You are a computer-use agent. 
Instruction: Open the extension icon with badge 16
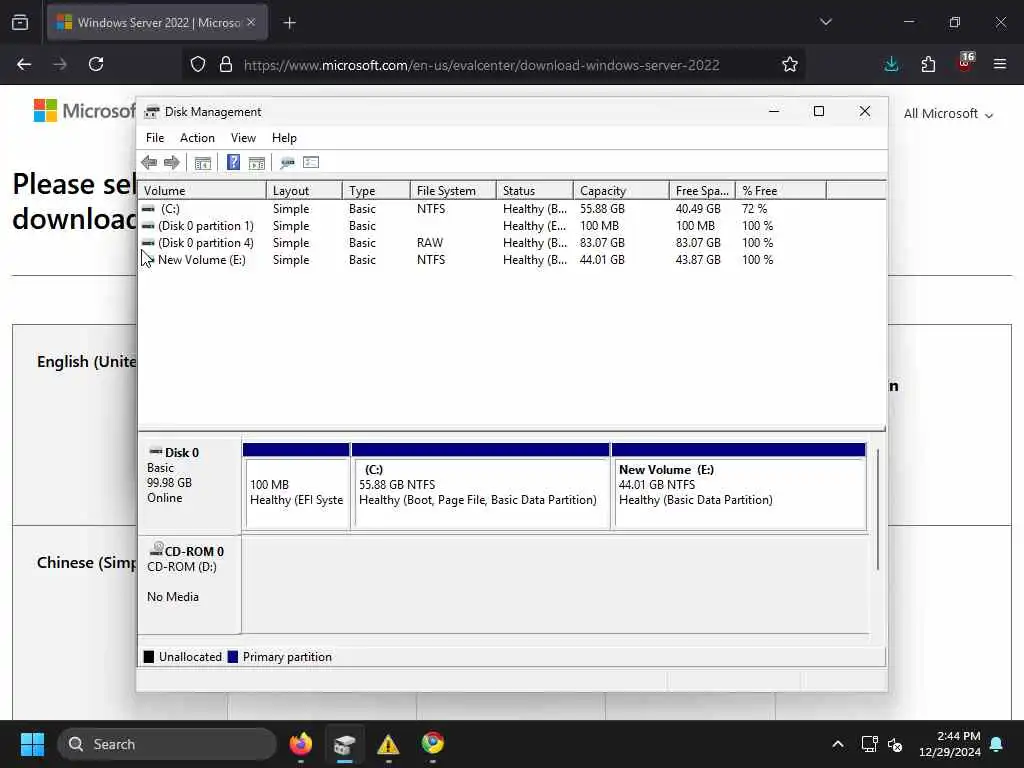point(965,63)
